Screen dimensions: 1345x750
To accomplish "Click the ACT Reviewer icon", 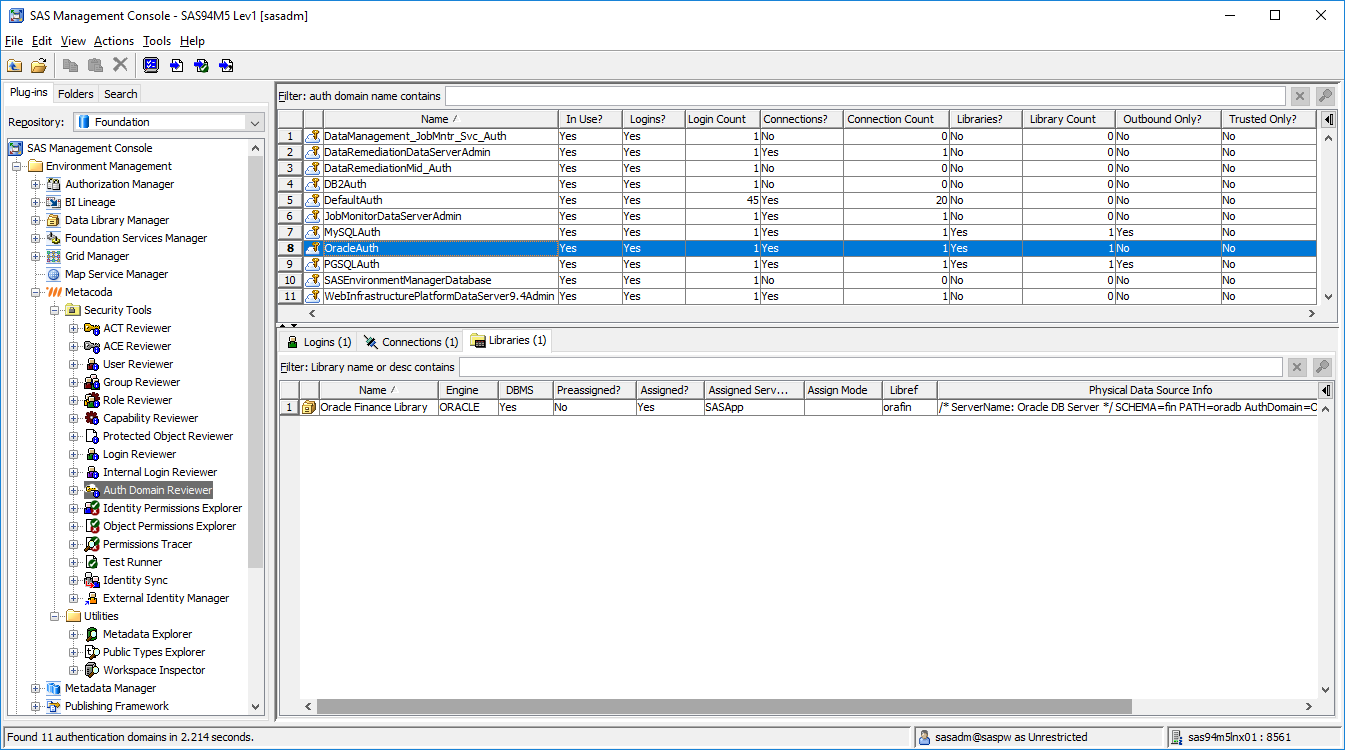I will (x=92, y=328).
